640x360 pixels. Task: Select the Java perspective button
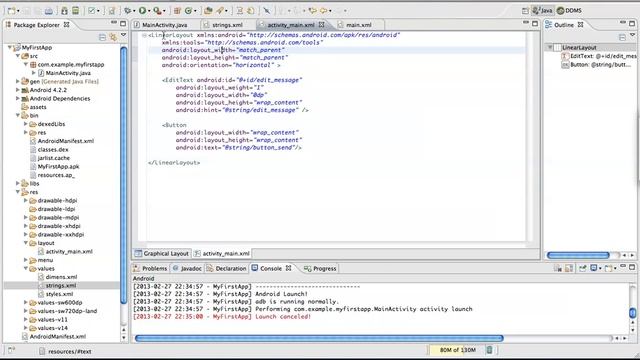click(x=542, y=11)
